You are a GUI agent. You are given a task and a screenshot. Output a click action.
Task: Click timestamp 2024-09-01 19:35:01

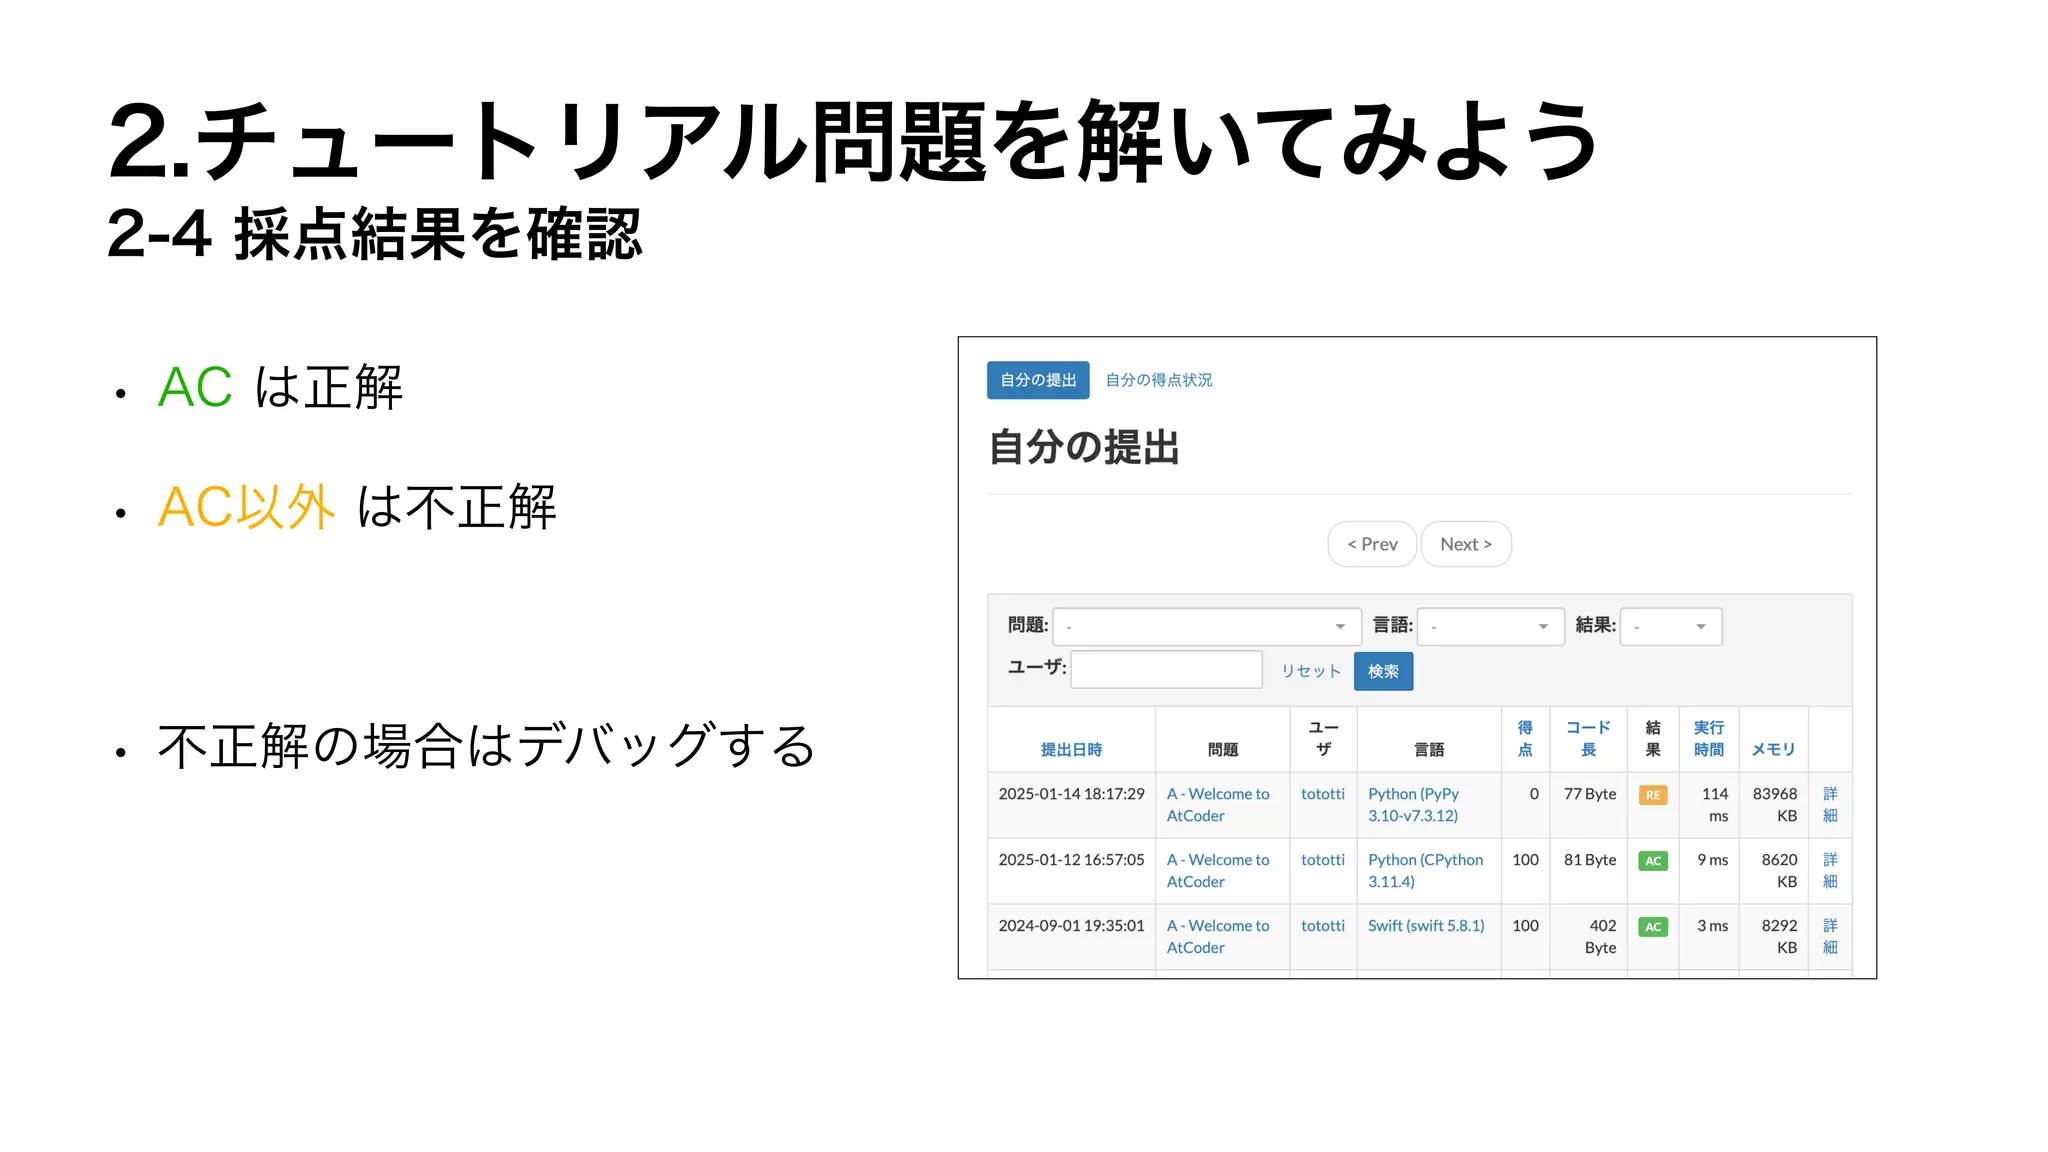click(1071, 925)
